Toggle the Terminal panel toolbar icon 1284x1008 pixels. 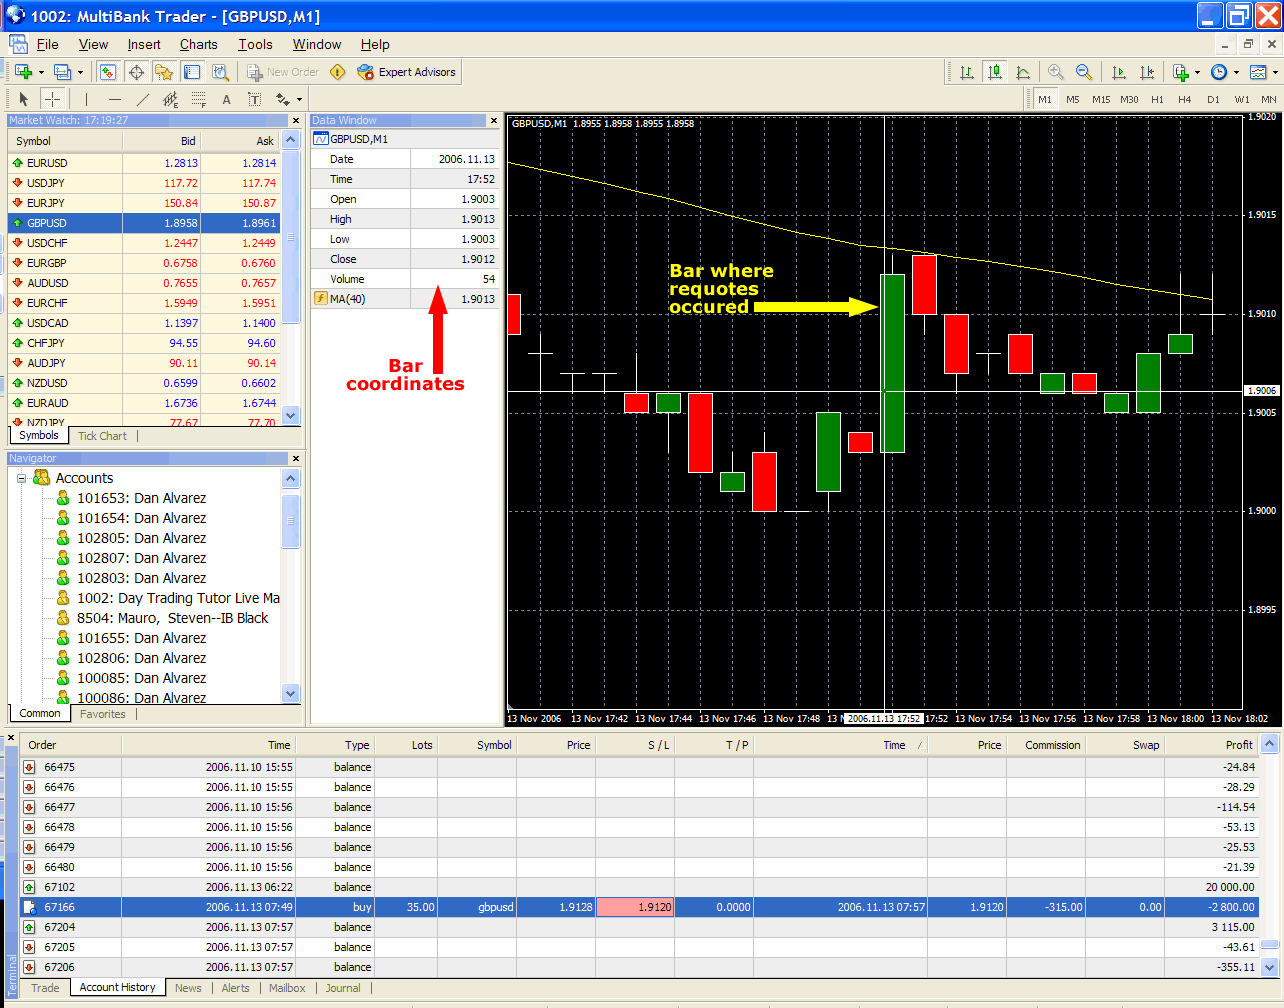point(192,72)
